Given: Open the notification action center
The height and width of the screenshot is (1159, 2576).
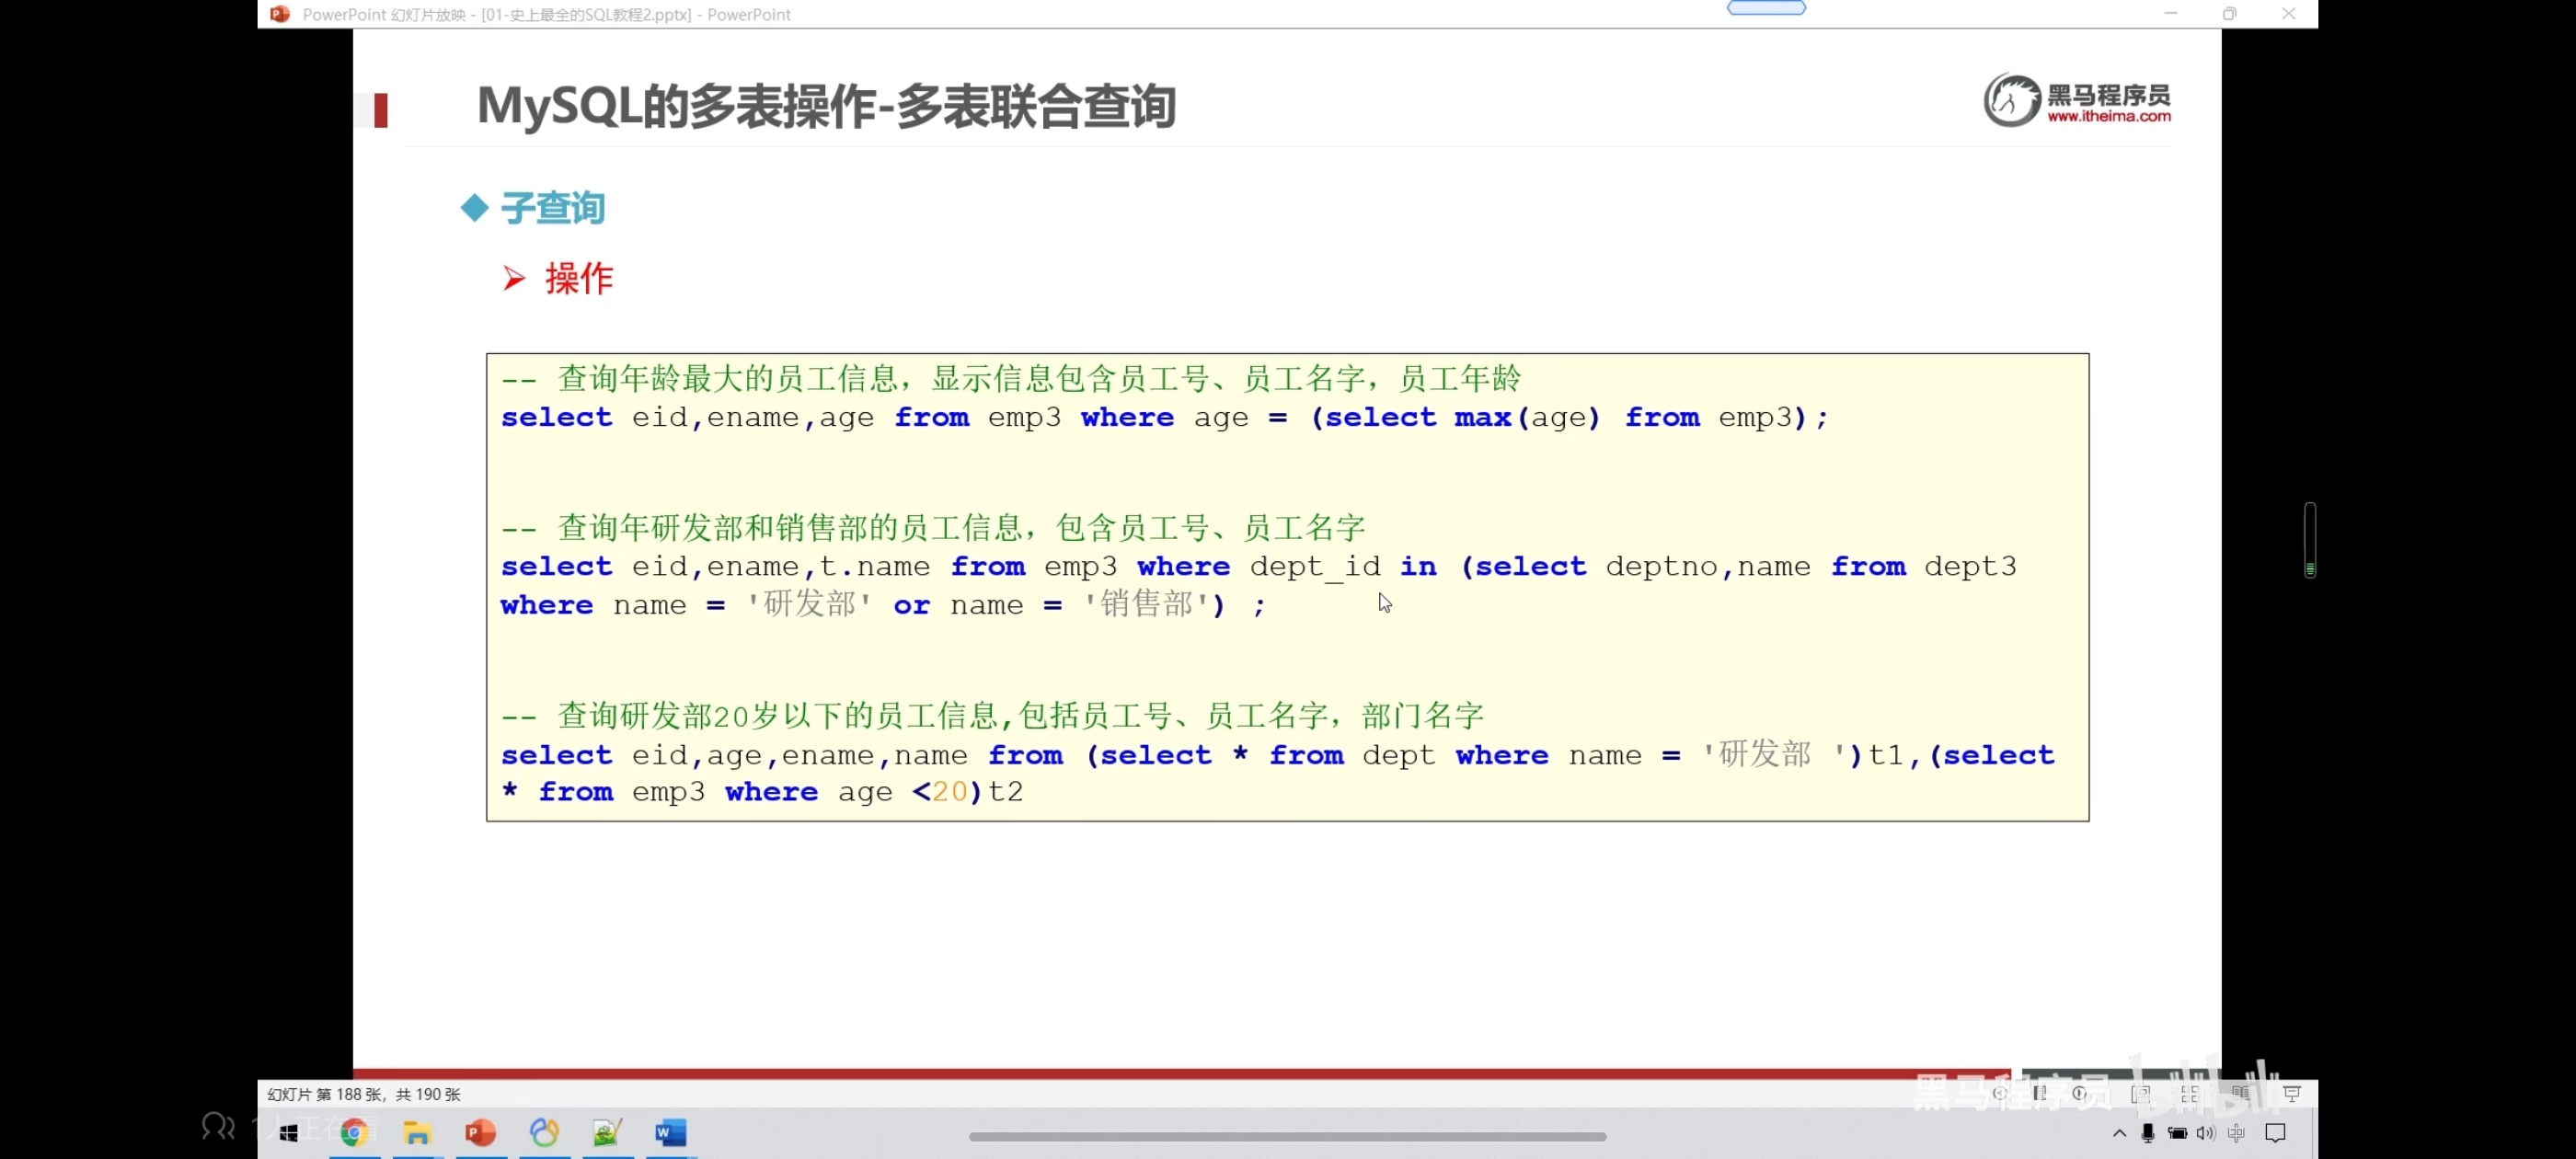Looking at the screenshot, I should pyautogui.click(x=2275, y=1133).
